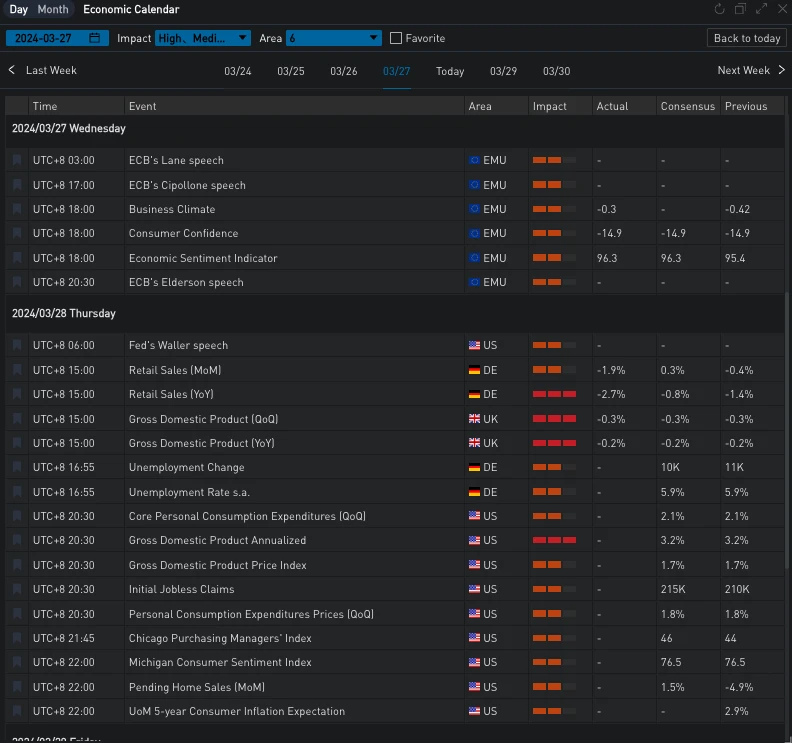Click the Back to today button

click(x=746, y=38)
